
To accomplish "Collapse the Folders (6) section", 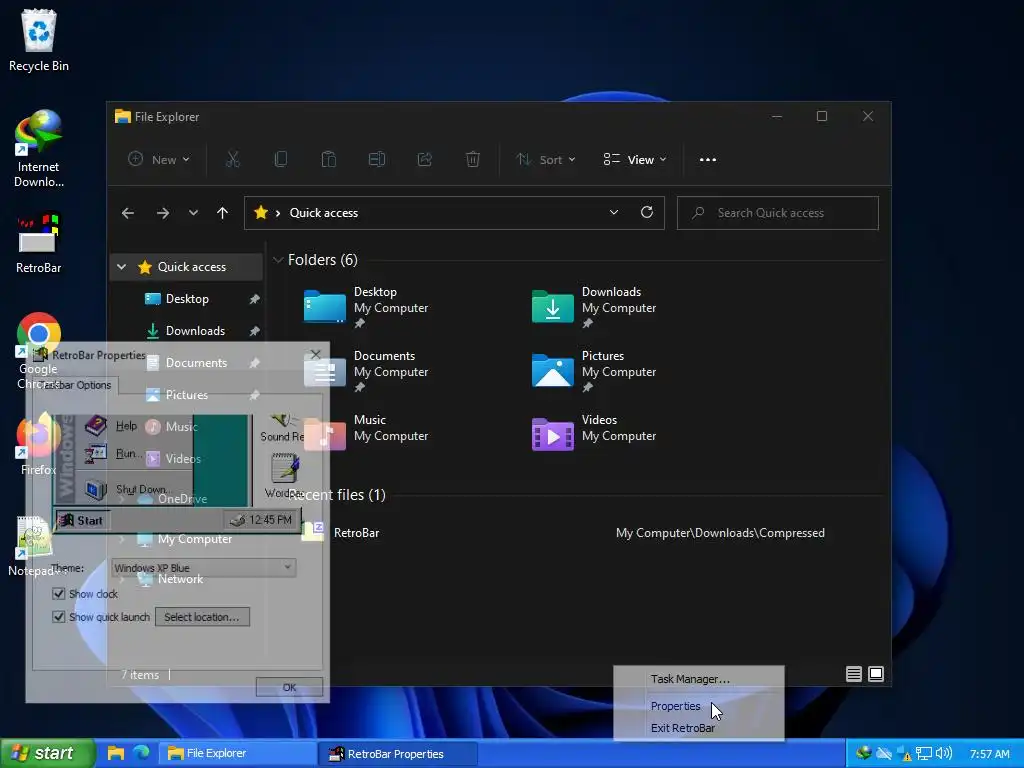I will click(278, 260).
